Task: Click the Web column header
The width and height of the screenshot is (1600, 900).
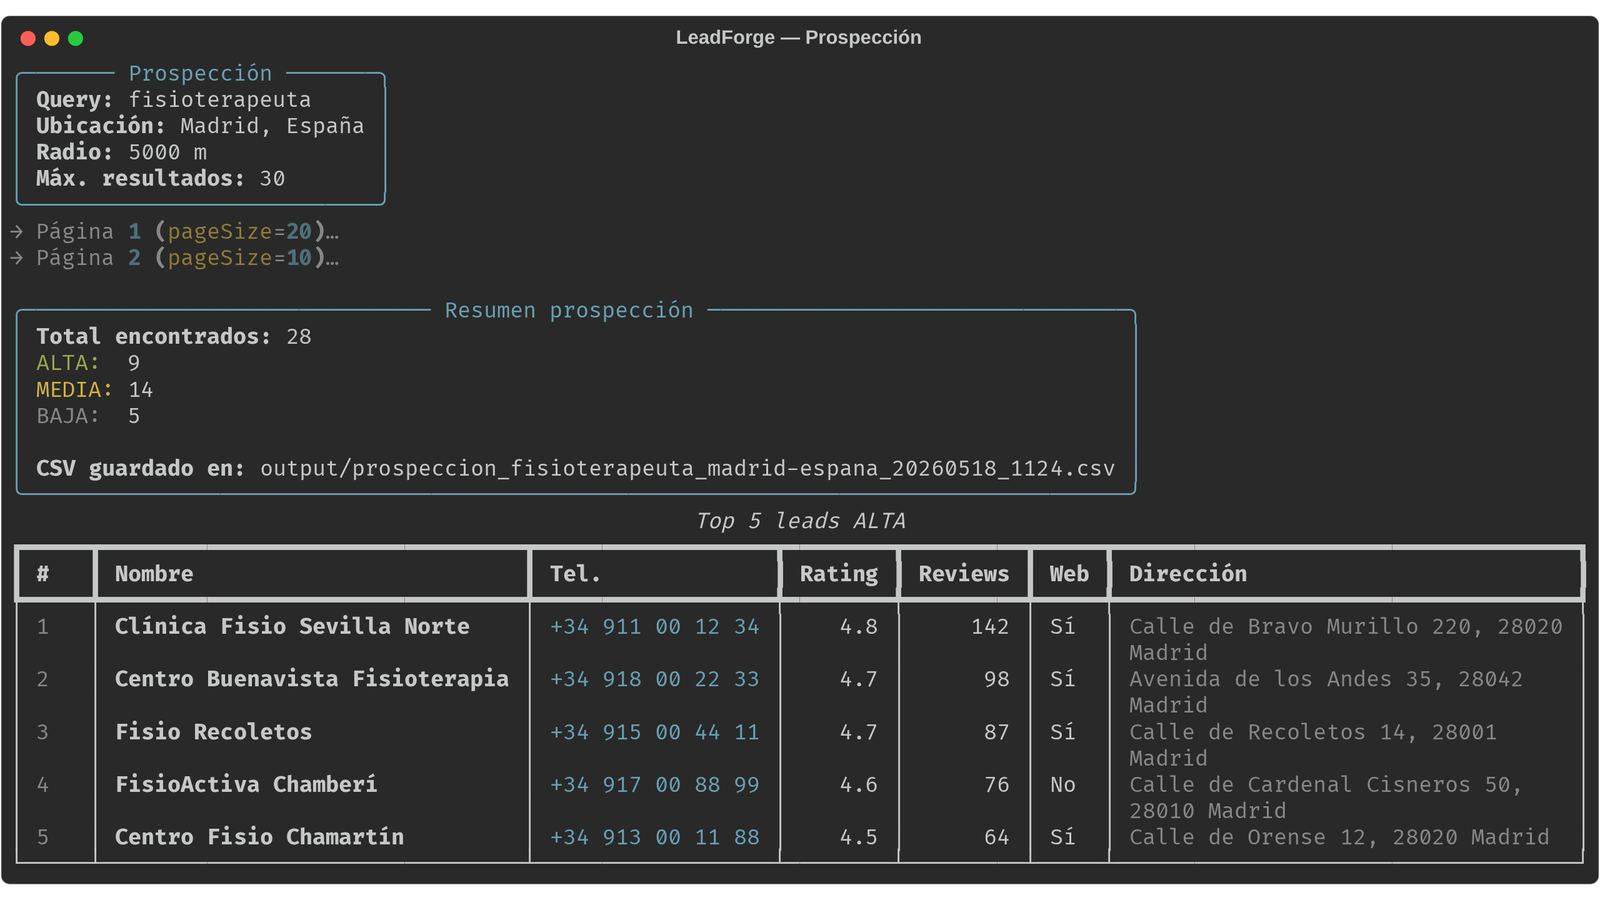Action: [x=1069, y=574]
